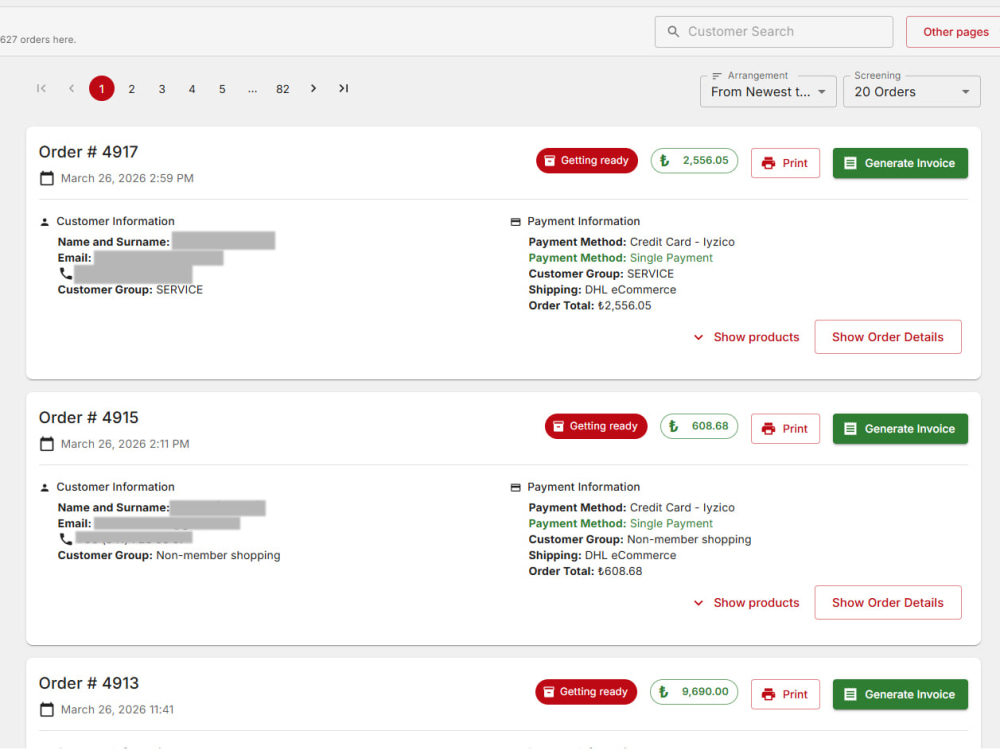Click Order Total ₺608.68 text
1000x750 pixels.
click(585, 571)
